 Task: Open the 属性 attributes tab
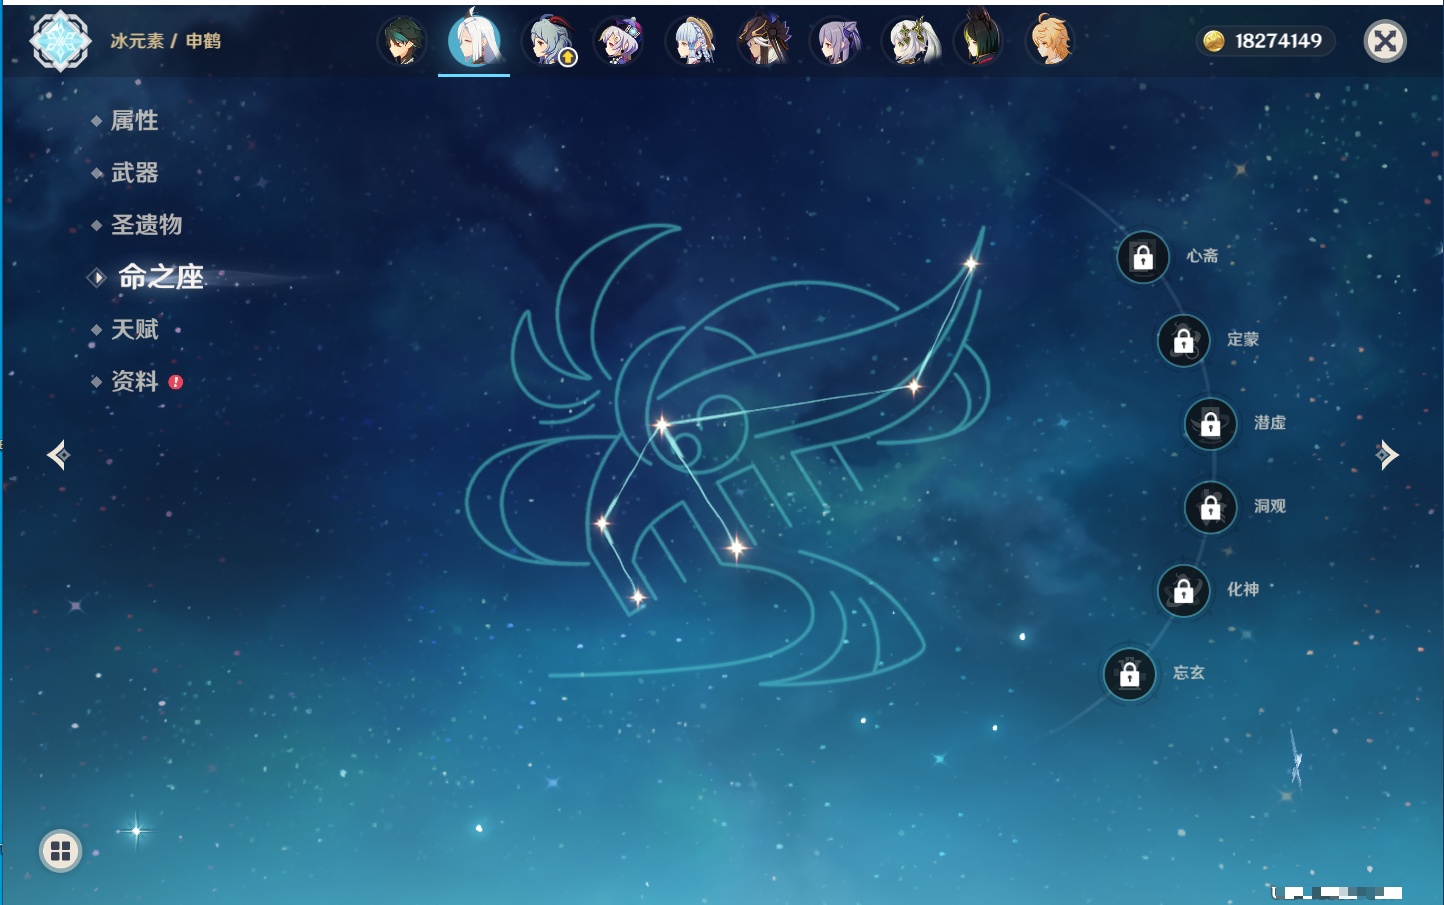pos(134,121)
